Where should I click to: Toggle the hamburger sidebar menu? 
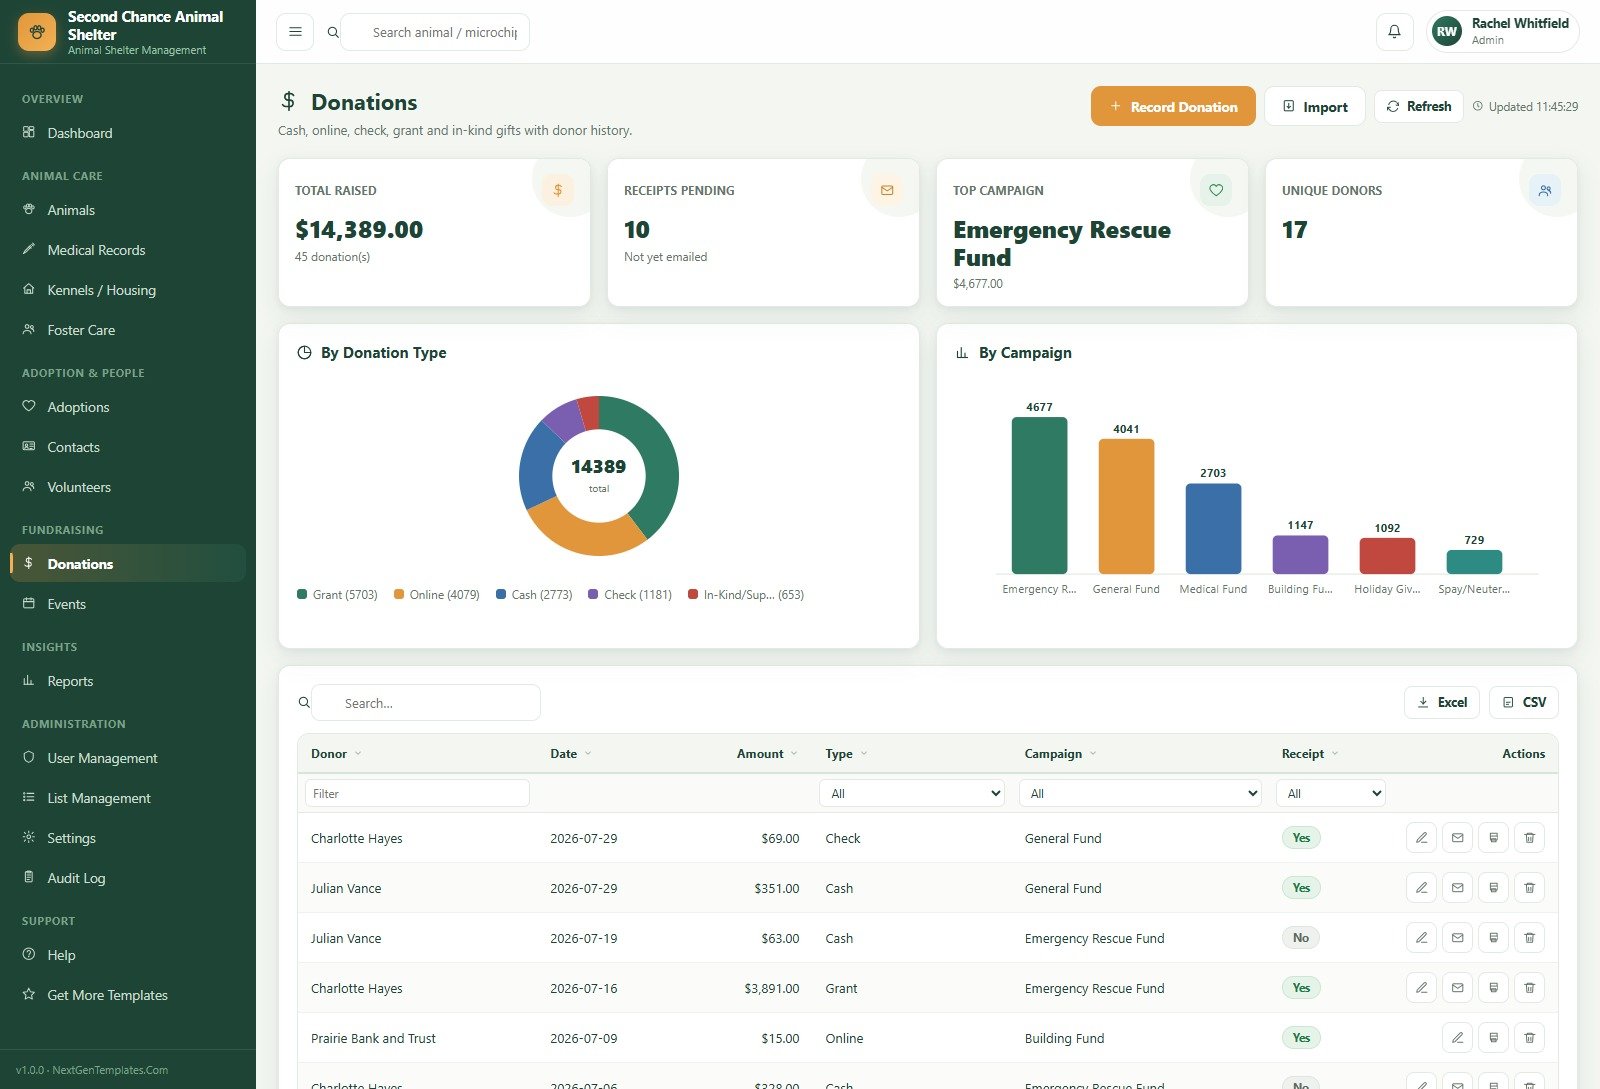[295, 32]
